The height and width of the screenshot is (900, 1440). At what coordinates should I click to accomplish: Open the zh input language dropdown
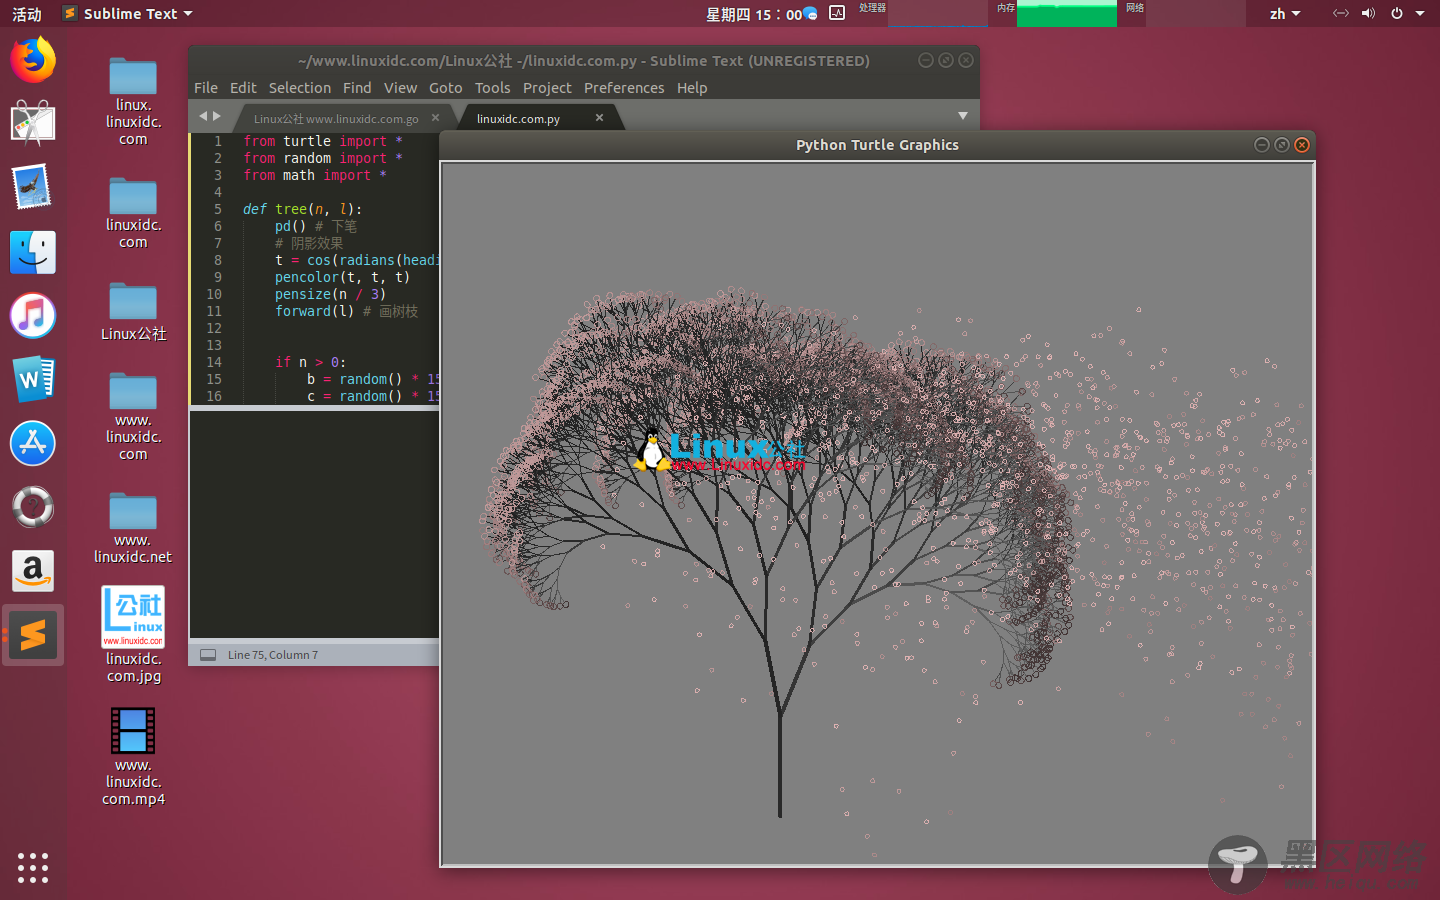coord(1285,13)
